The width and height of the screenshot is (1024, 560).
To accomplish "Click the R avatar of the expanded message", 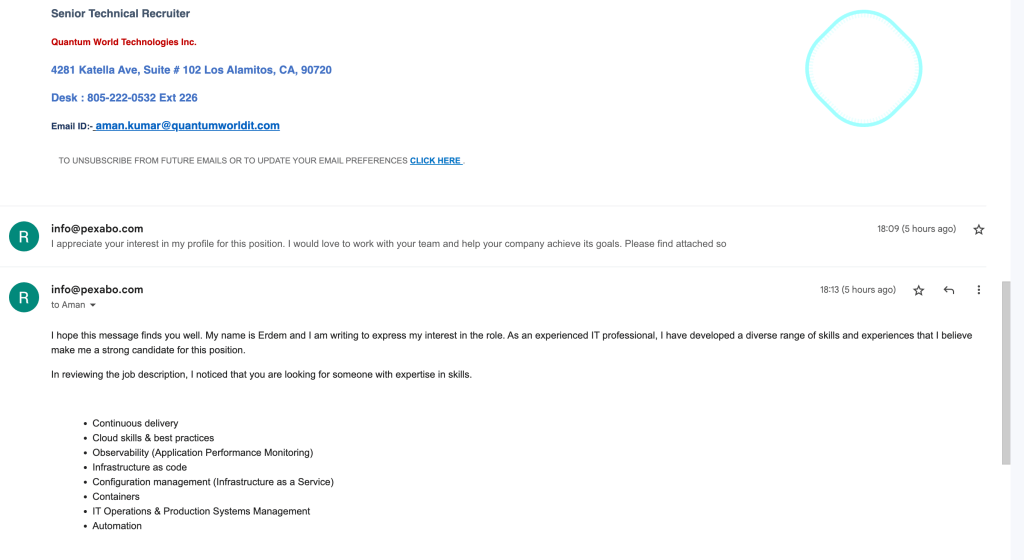I will (x=24, y=297).
